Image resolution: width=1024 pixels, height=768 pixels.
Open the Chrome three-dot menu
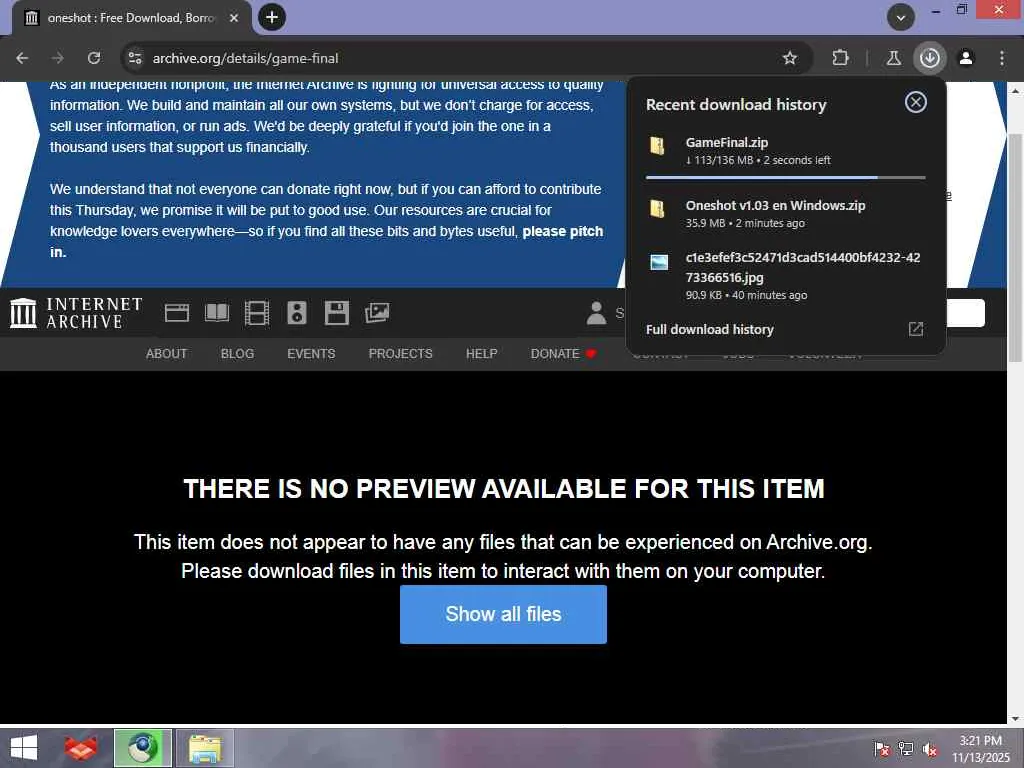(x=1002, y=58)
